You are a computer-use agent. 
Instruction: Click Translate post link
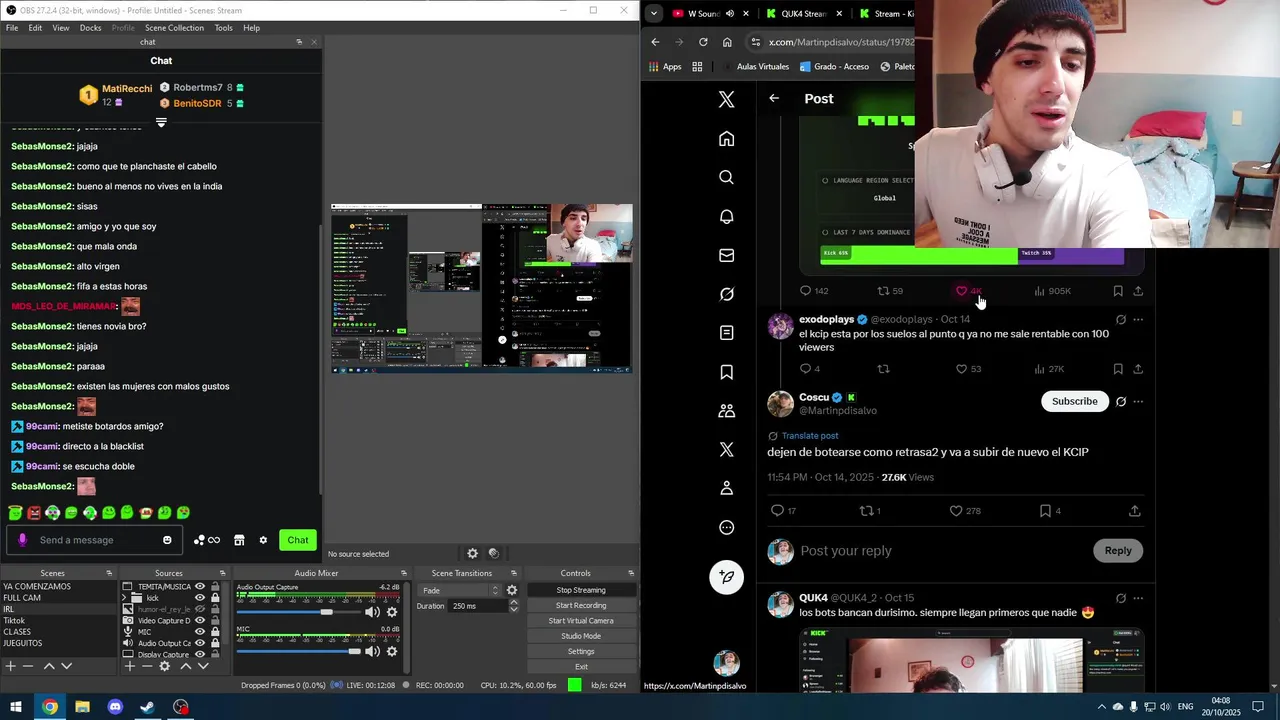coord(810,436)
